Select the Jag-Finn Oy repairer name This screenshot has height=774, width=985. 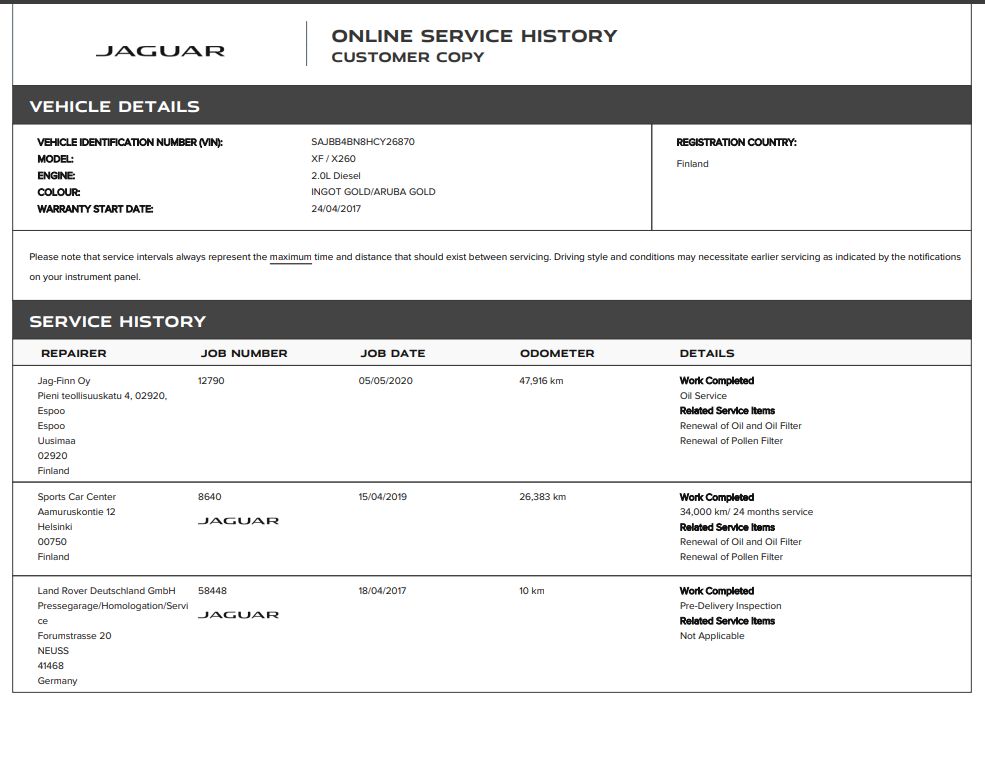click(64, 381)
